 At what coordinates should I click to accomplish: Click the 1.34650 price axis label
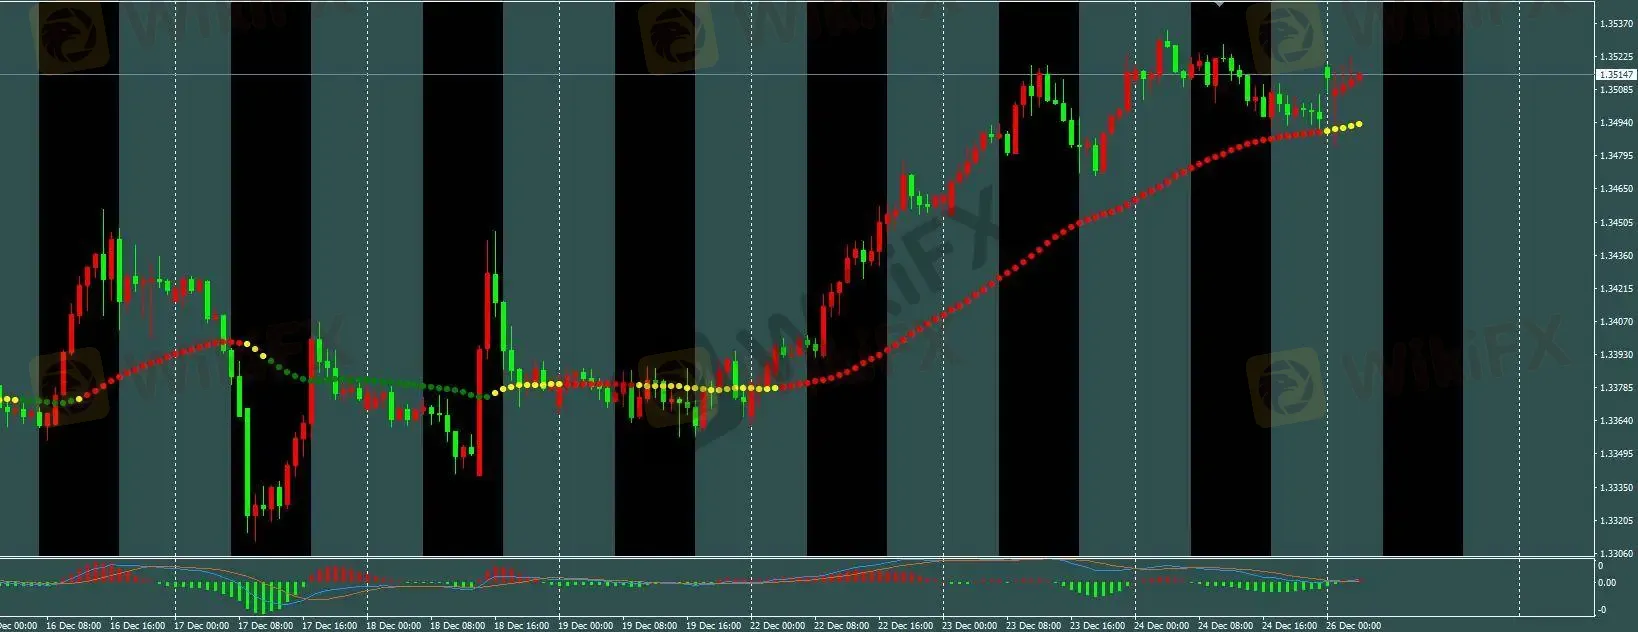point(1617,189)
